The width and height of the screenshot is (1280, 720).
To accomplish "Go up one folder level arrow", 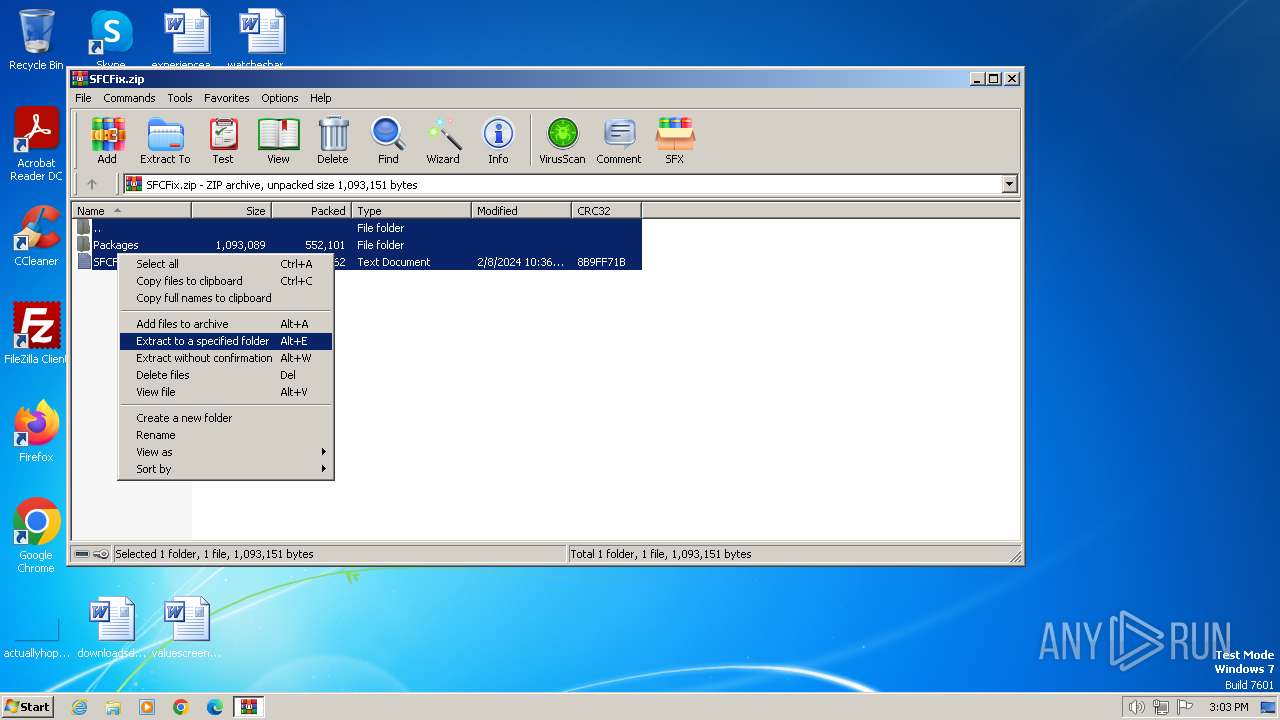I will [x=92, y=184].
